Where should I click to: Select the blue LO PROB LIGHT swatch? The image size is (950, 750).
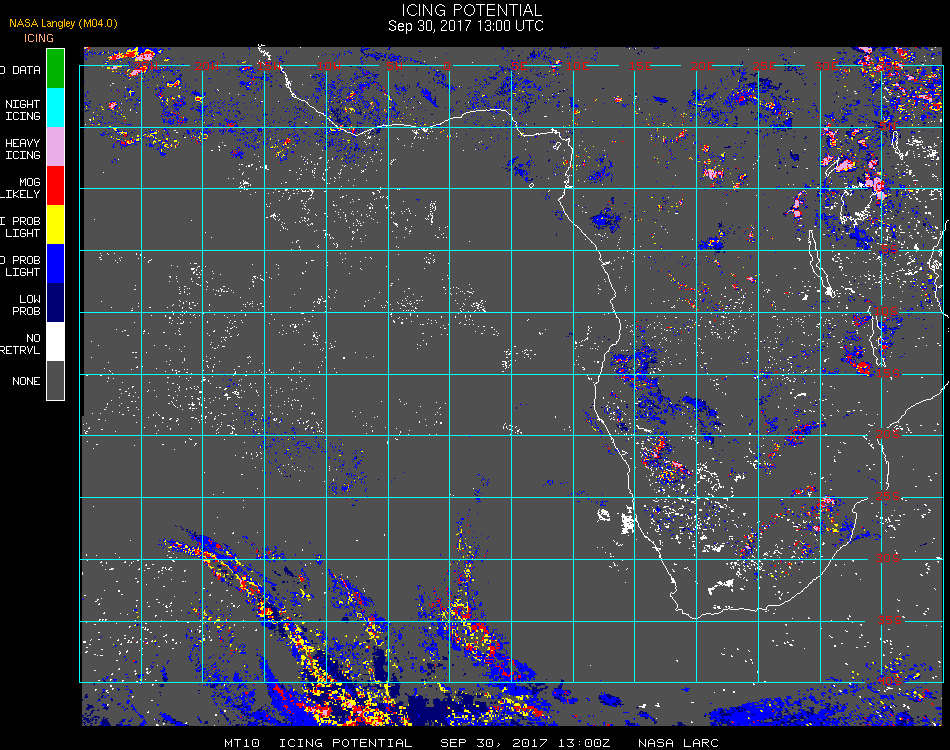click(x=56, y=263)
